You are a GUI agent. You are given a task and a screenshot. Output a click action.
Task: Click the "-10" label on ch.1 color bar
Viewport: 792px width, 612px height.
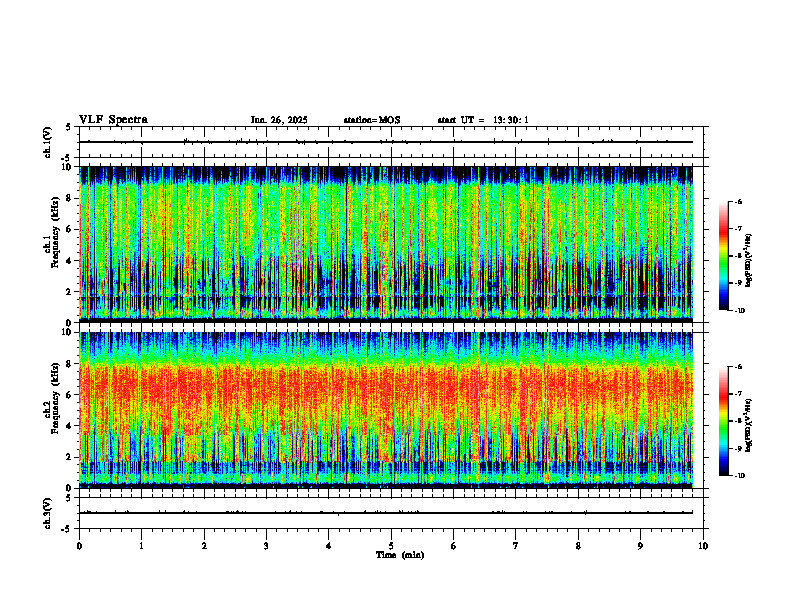click(x=740, y=311)
